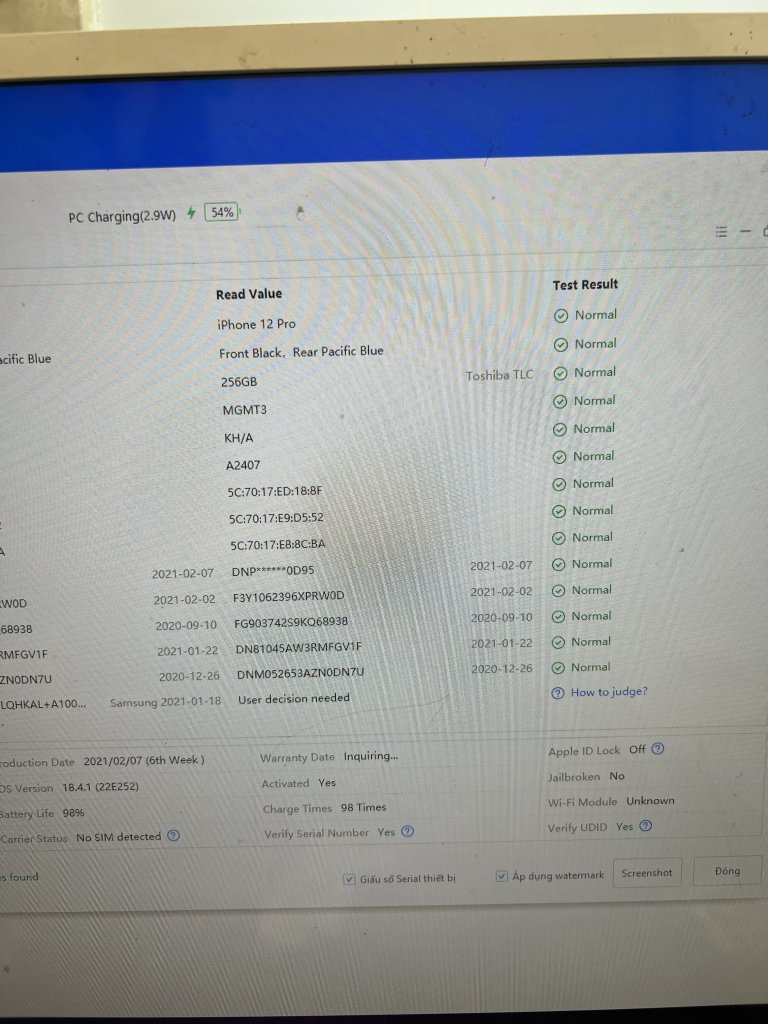Click the Samsung 2021-01-18 text
Image resolution: width=768 pixels, height=1024 pixels.
tap(165, 702)
